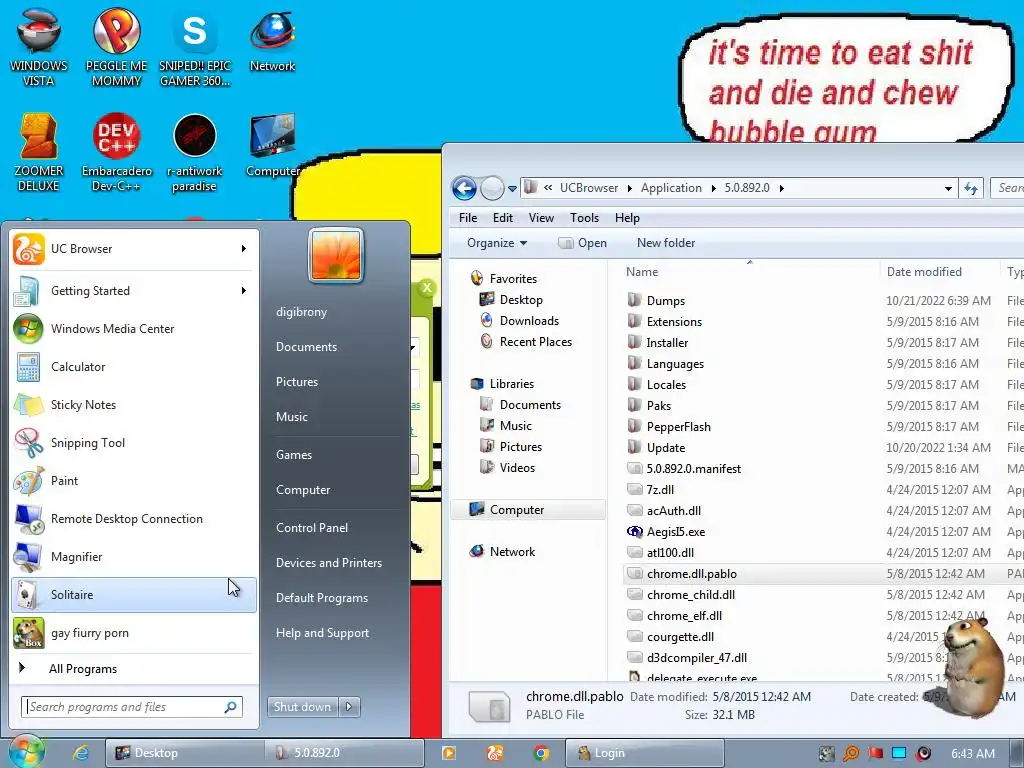The image size is (1024, 768).
Task: Expand the Getting Started submenu arrow
Action: coord(244,291)
